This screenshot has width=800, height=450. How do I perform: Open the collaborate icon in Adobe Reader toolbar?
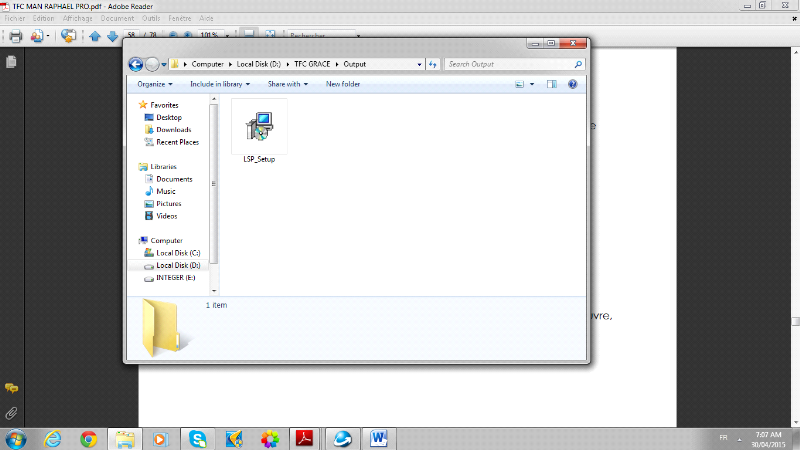coord(37,36)
